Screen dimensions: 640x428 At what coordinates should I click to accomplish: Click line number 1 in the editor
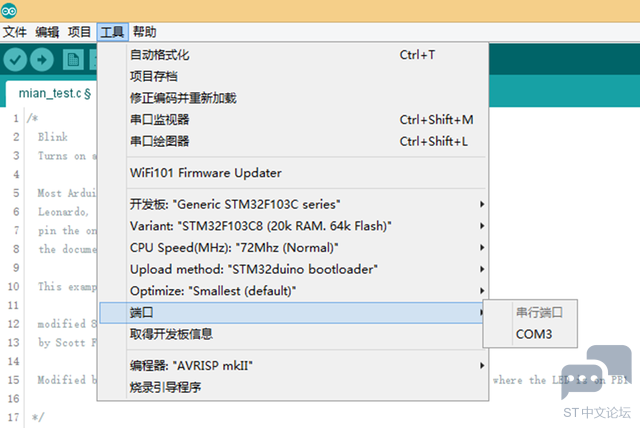pos(16,118)
